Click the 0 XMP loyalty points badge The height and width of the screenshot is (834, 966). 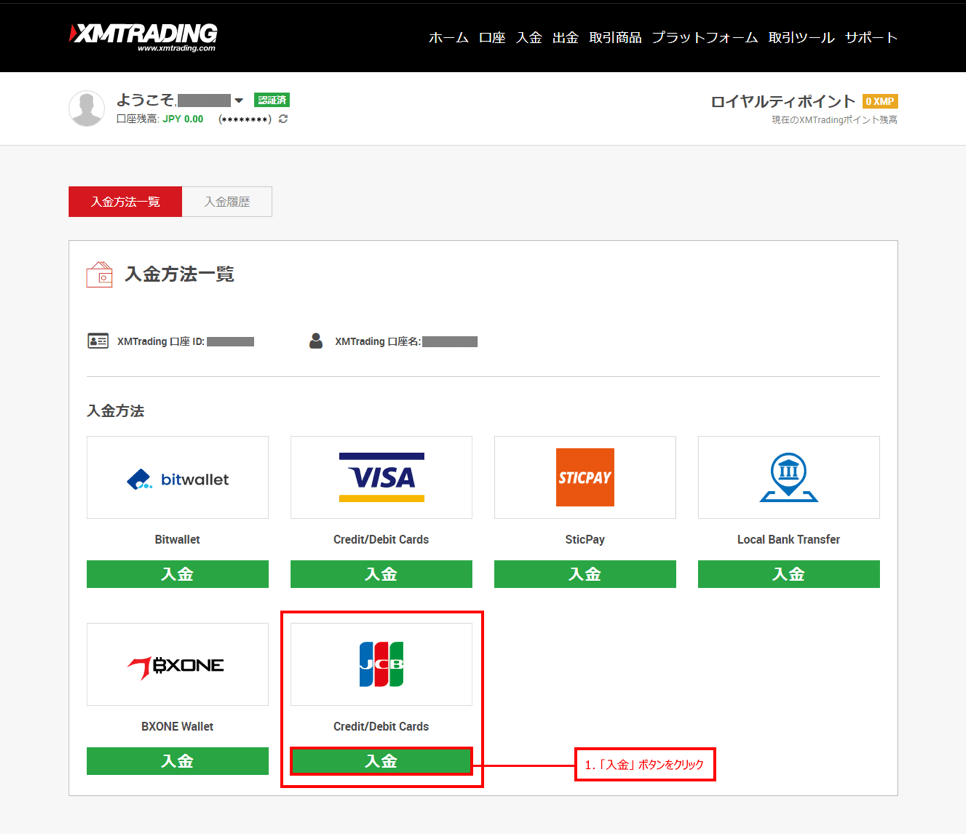pos(880,101)
